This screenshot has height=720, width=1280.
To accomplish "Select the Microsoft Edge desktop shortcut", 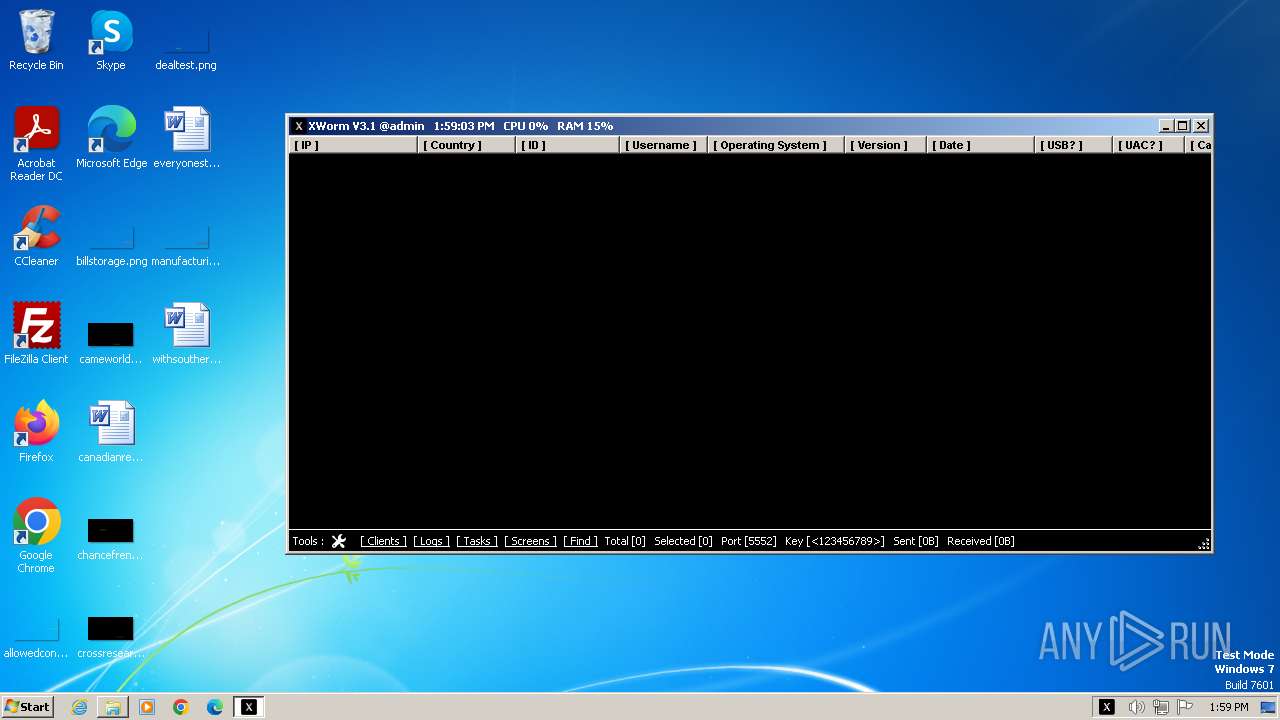I will tap(111, 138).
